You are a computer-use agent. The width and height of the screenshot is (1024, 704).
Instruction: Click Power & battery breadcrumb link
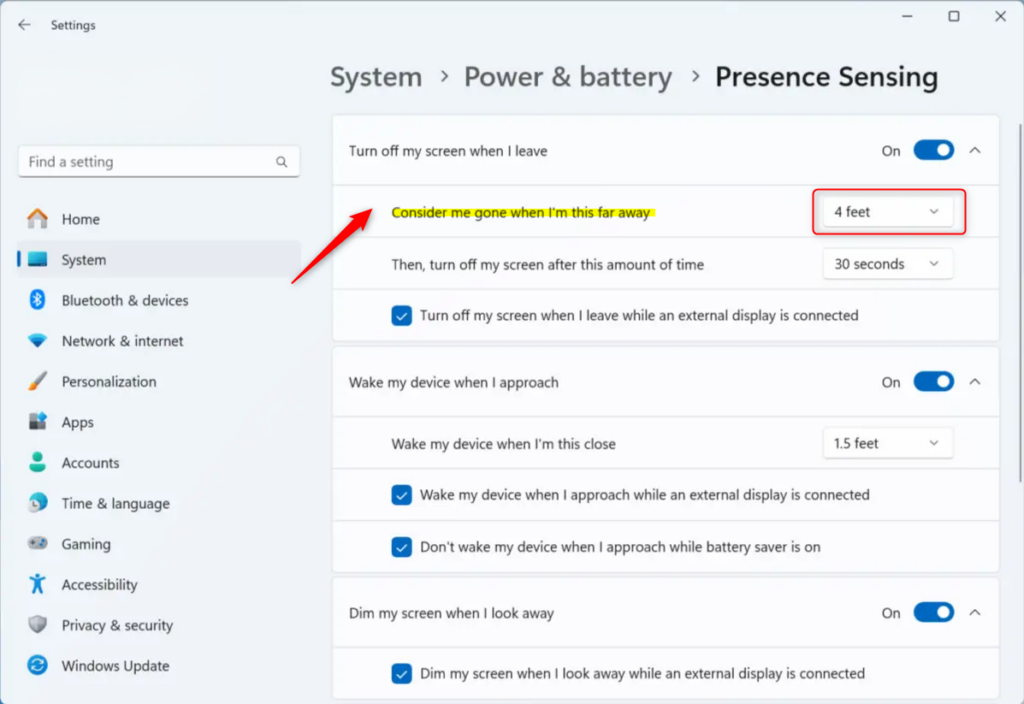(568, 77)
